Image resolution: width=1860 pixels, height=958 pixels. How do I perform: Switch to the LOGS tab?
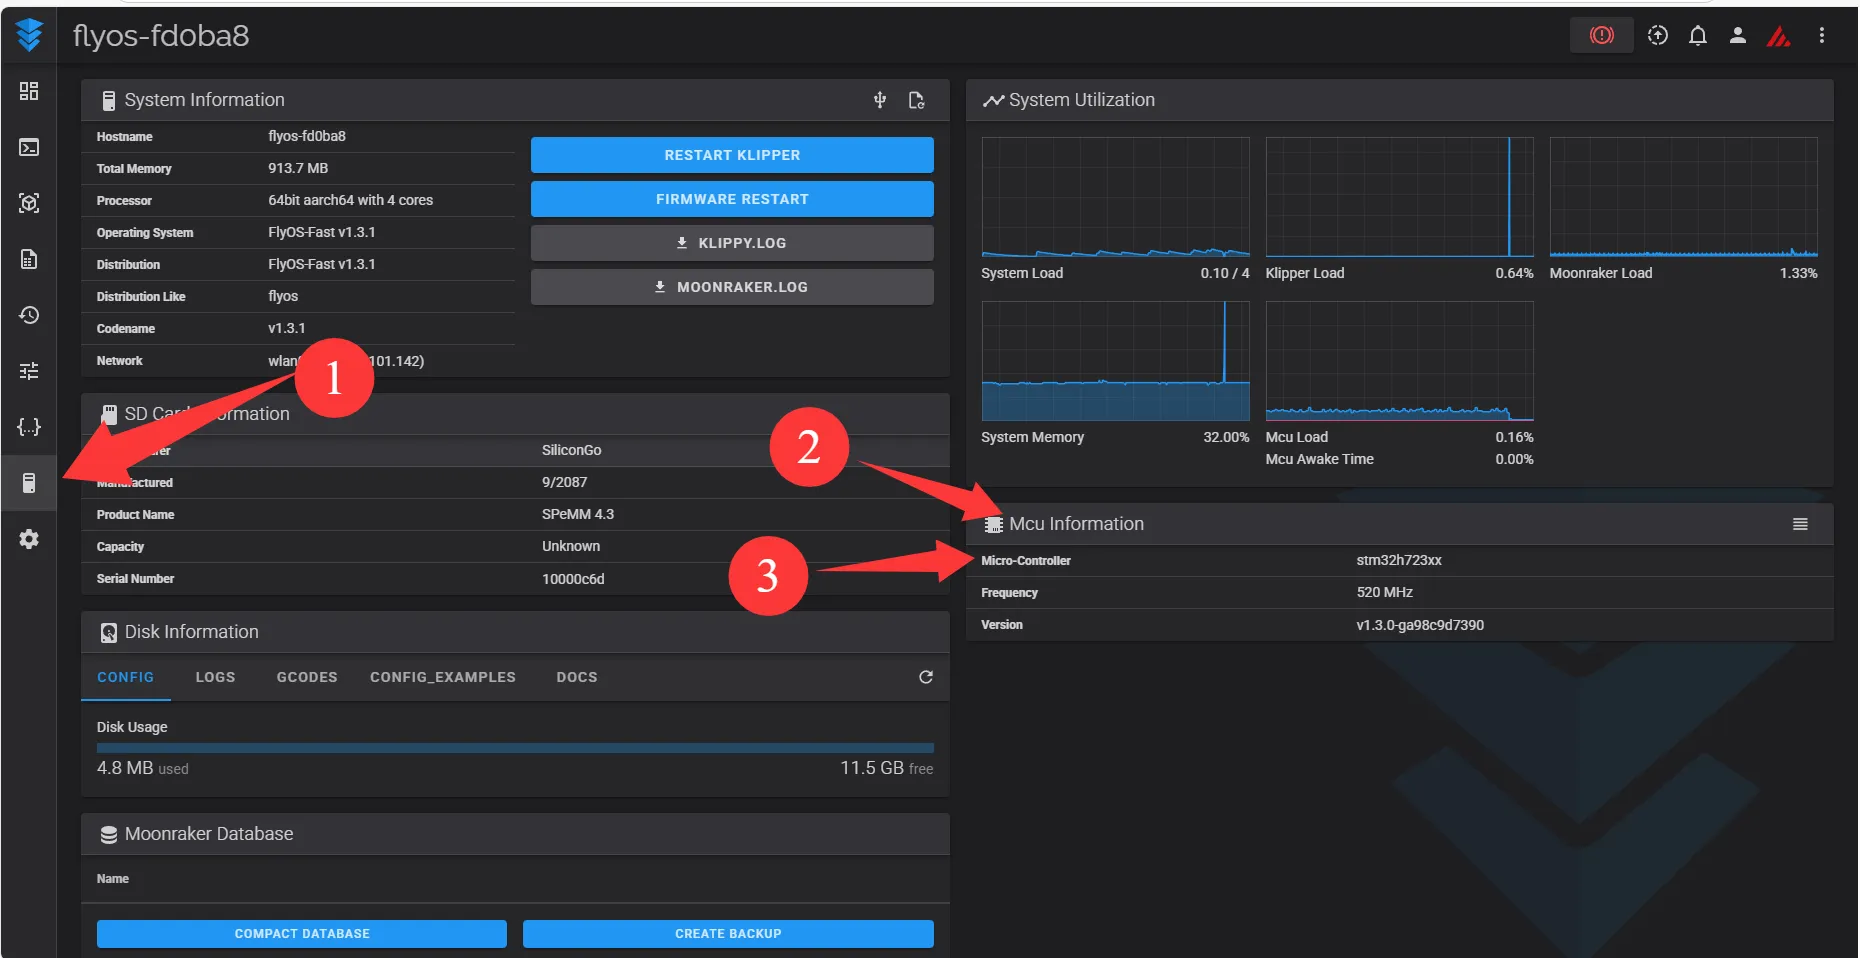[215, 677]
